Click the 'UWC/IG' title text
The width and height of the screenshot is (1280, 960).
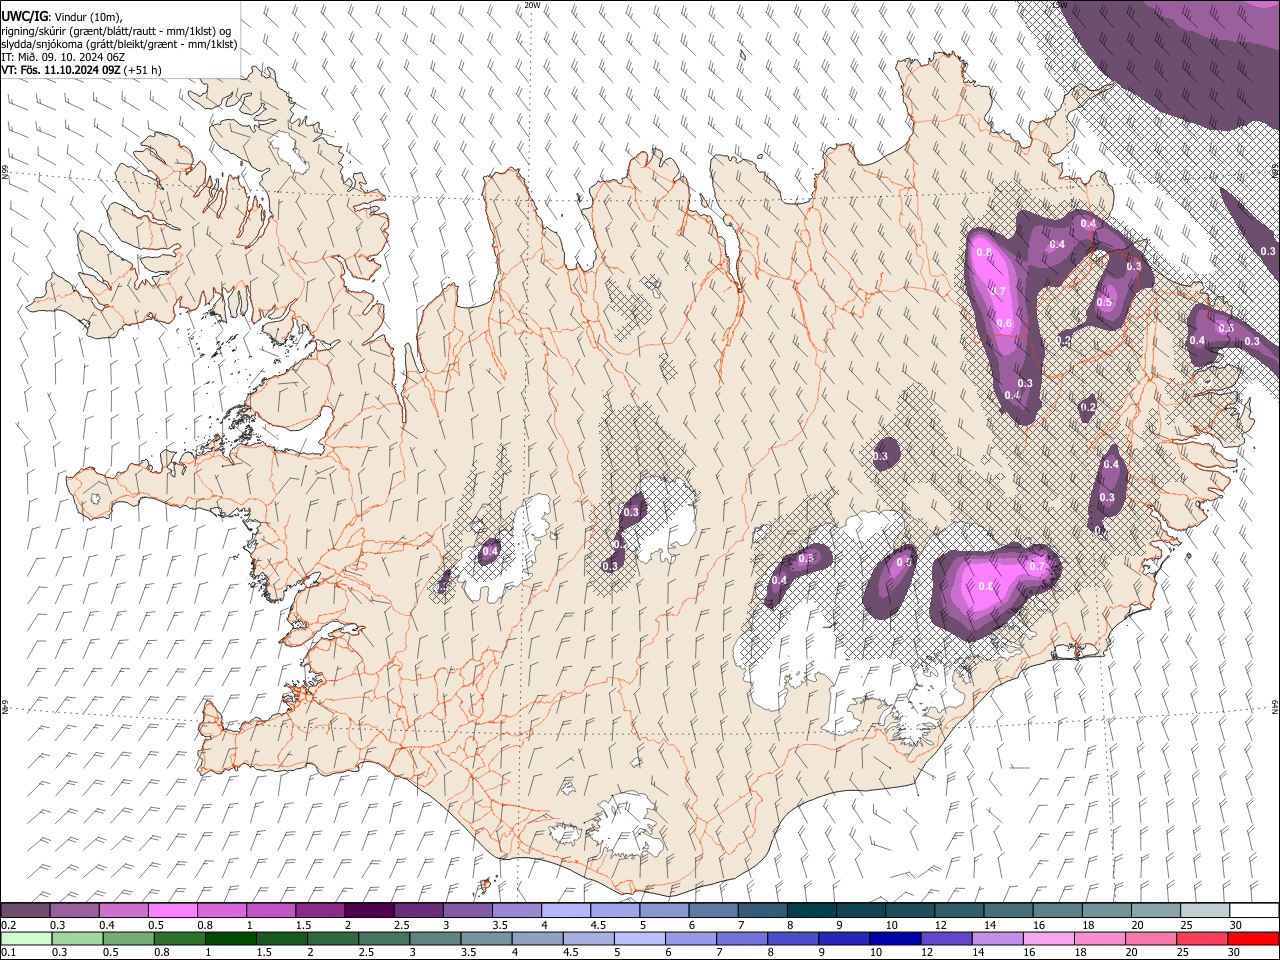[x=24, y=16]
